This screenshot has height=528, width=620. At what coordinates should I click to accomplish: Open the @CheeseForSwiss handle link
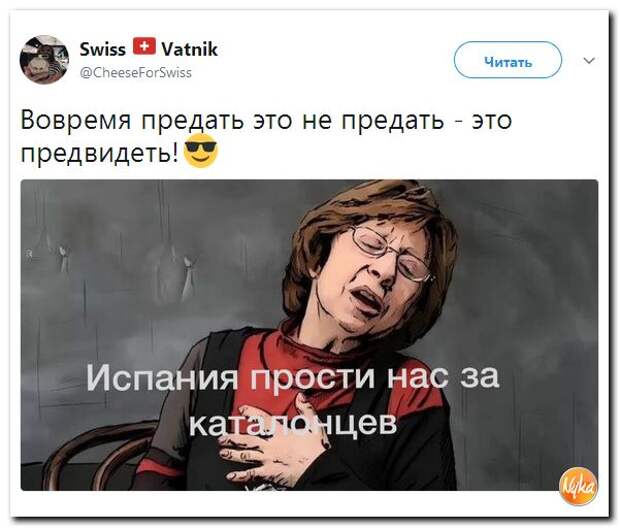[136, 73]
